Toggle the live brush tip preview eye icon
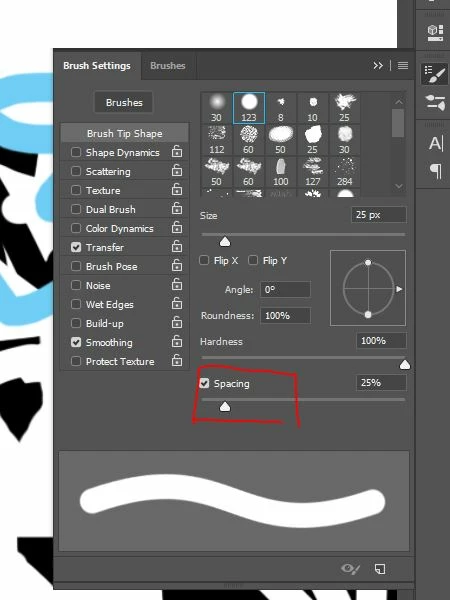Image resolution: width=450 pixels, height=600 pixels. pos(350,569)
